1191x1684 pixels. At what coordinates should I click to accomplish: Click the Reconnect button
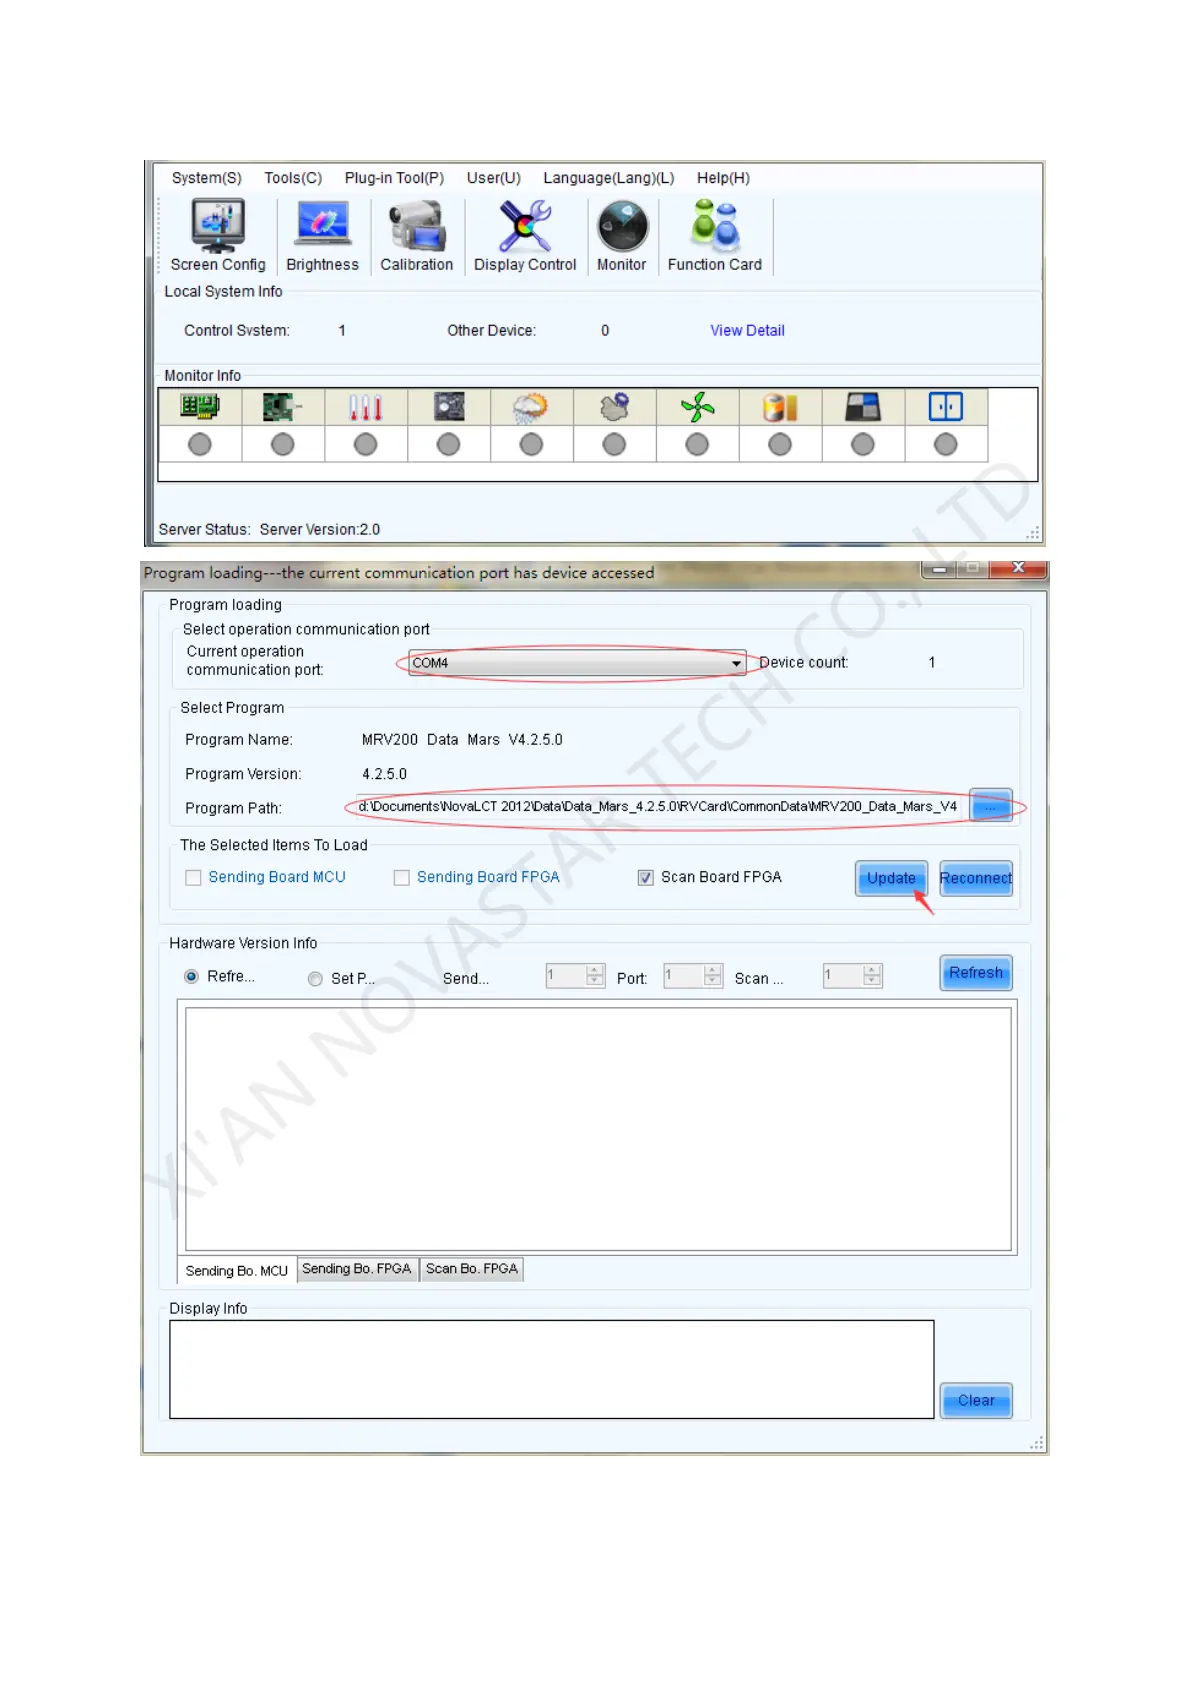pos(976,878)
